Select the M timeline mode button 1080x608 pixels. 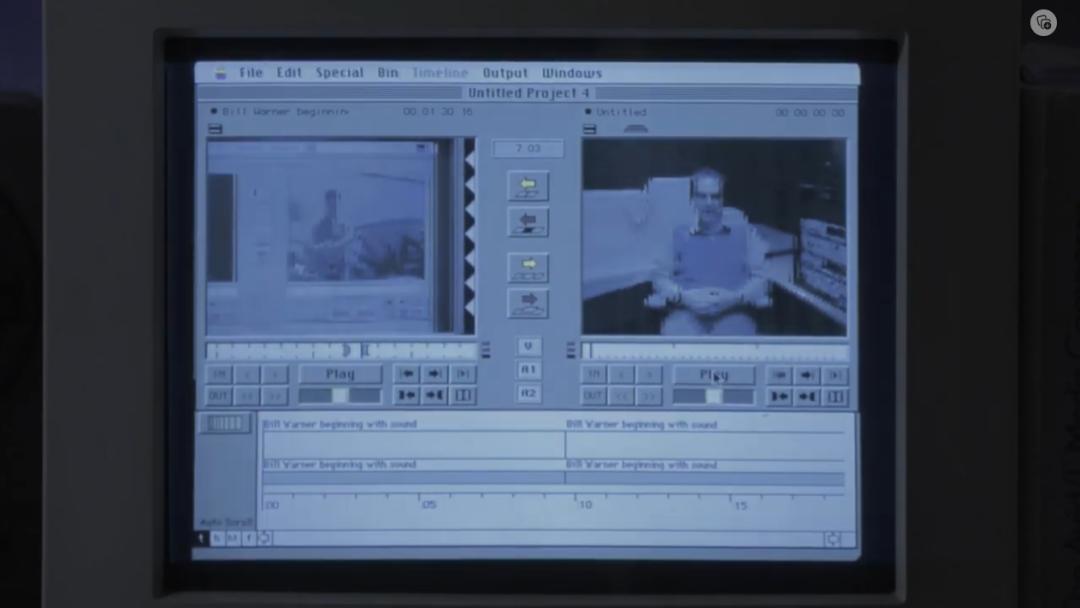[233, 538]
